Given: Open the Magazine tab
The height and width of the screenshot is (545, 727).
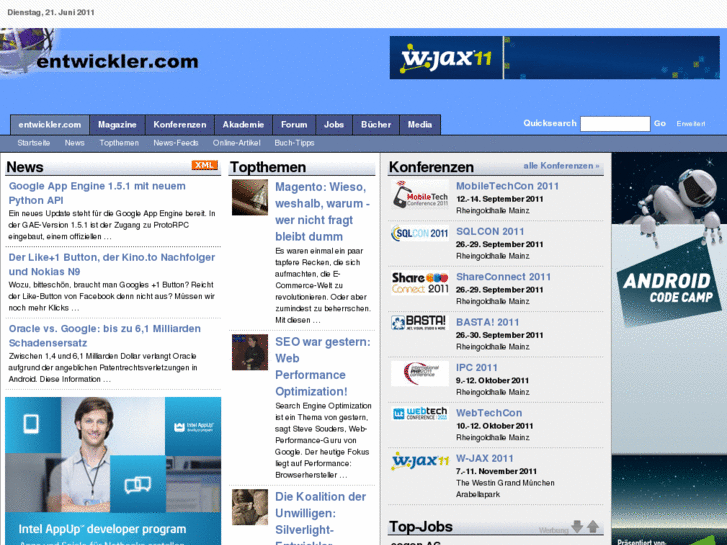Looking at the screenshot, I should click(117, 125).
